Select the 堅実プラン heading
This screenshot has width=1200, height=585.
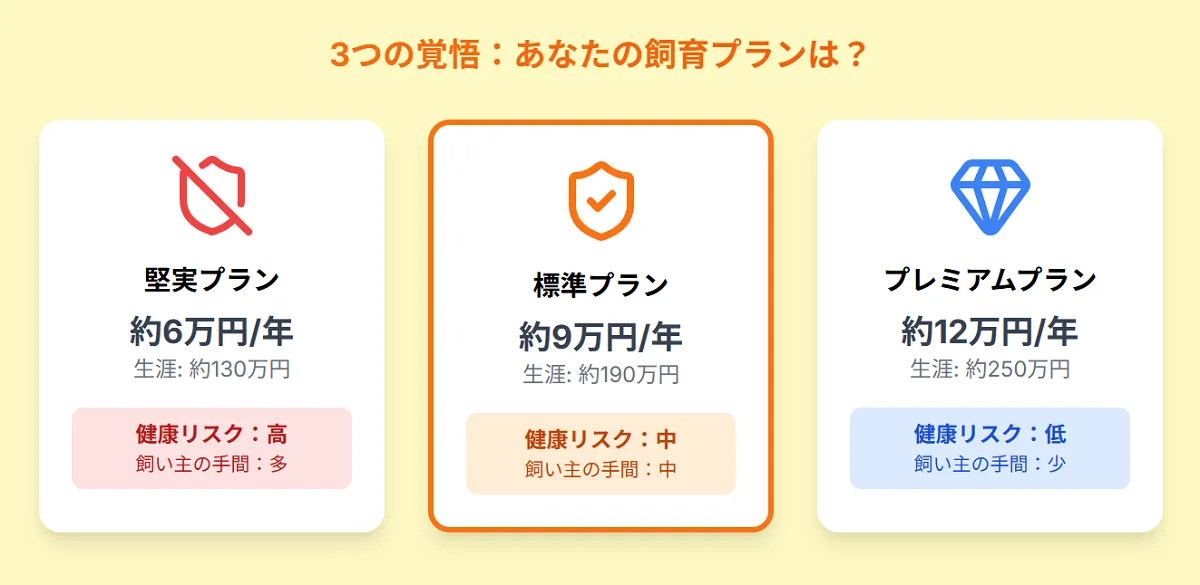point(212,279)
